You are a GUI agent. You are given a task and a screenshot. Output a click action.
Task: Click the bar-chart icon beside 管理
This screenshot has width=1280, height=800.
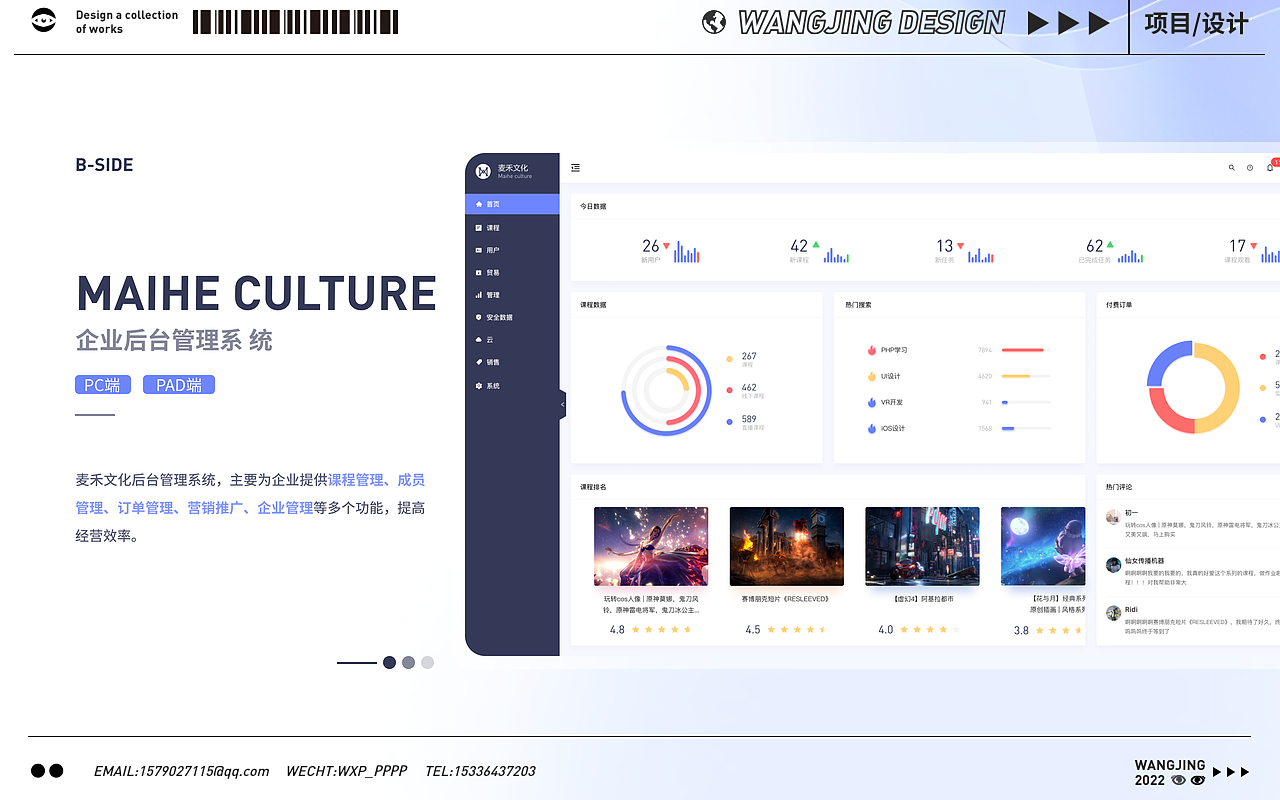[x=479, y=295]
